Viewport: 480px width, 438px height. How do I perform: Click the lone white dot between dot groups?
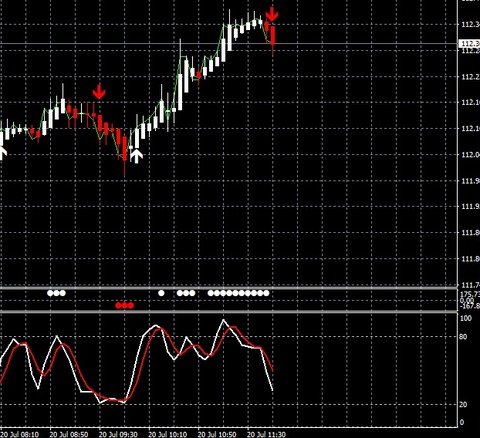click(x=161, y=293)
